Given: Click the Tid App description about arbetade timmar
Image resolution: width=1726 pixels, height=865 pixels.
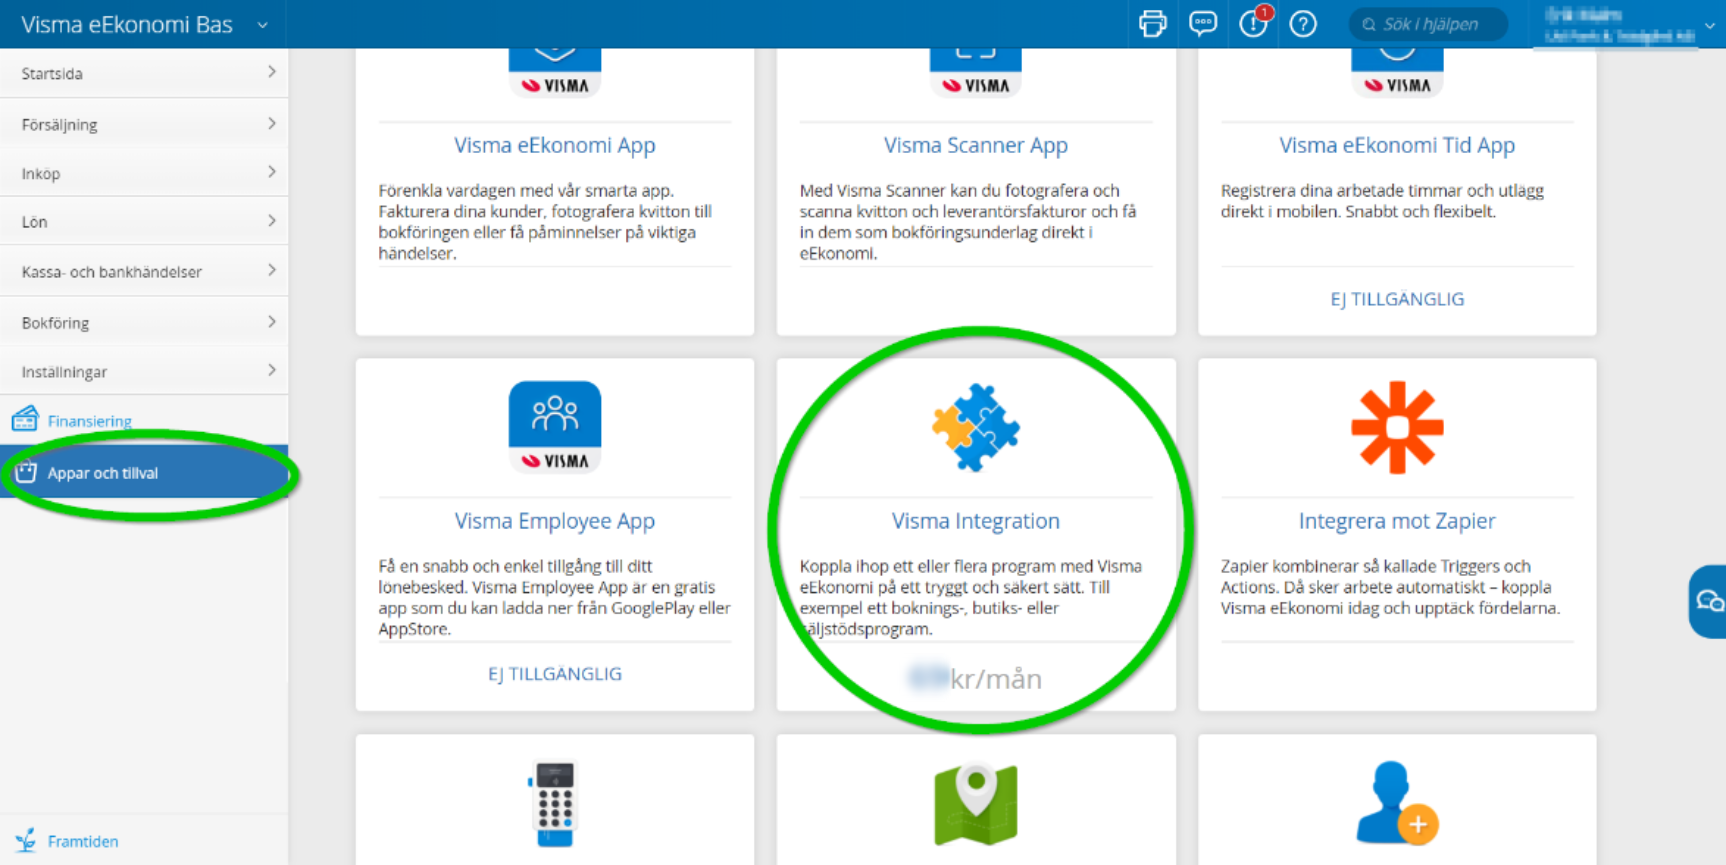Looking at the screenshot, I should click(1382, 201).
